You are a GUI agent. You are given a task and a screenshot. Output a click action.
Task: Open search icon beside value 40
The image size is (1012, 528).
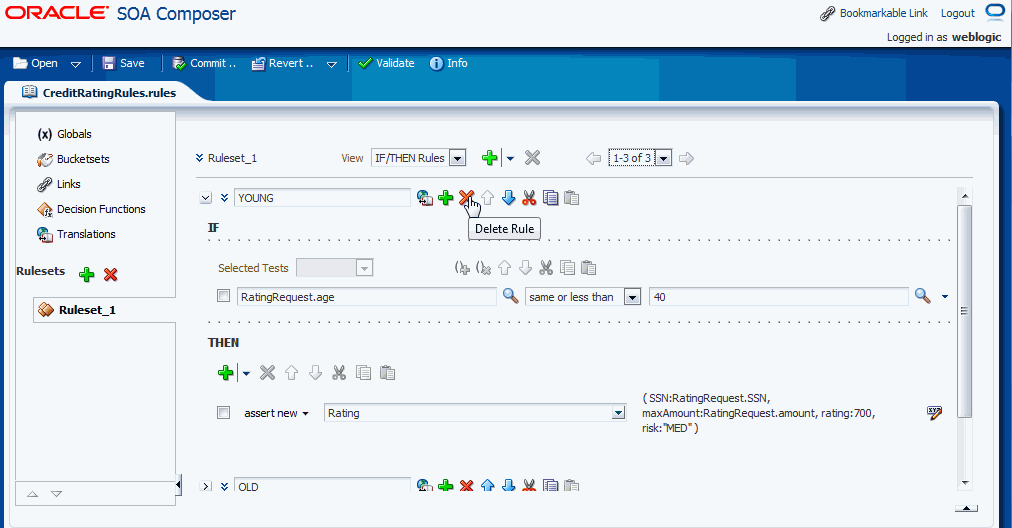923,296
